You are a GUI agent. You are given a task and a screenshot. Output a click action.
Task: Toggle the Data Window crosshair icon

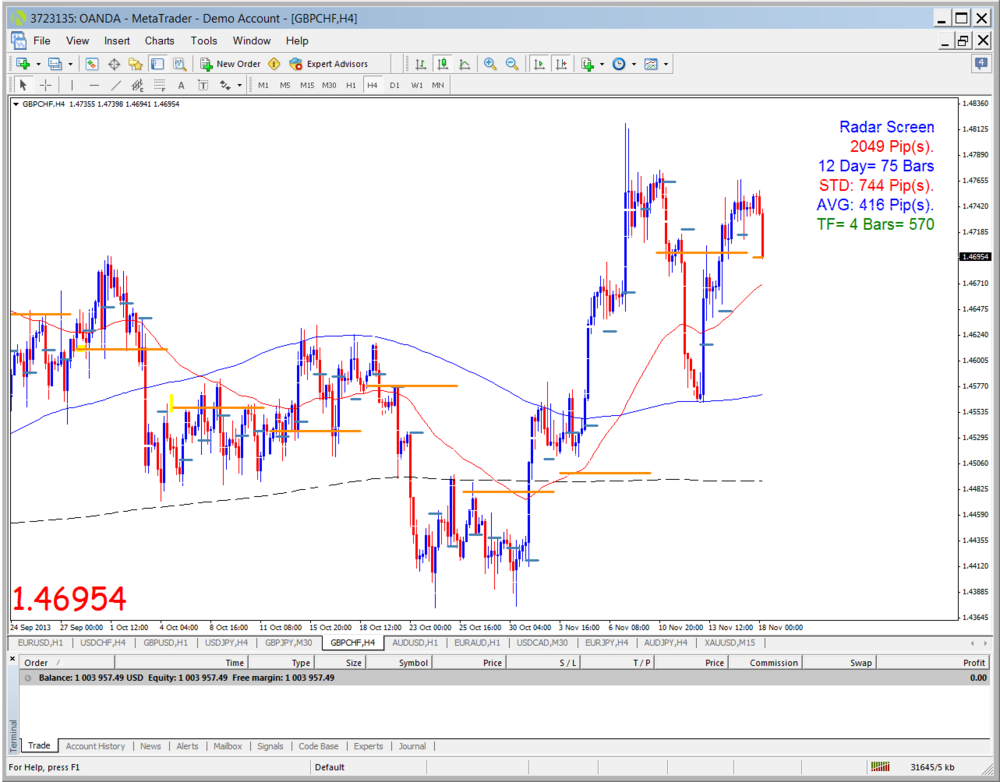pos(114,64)
